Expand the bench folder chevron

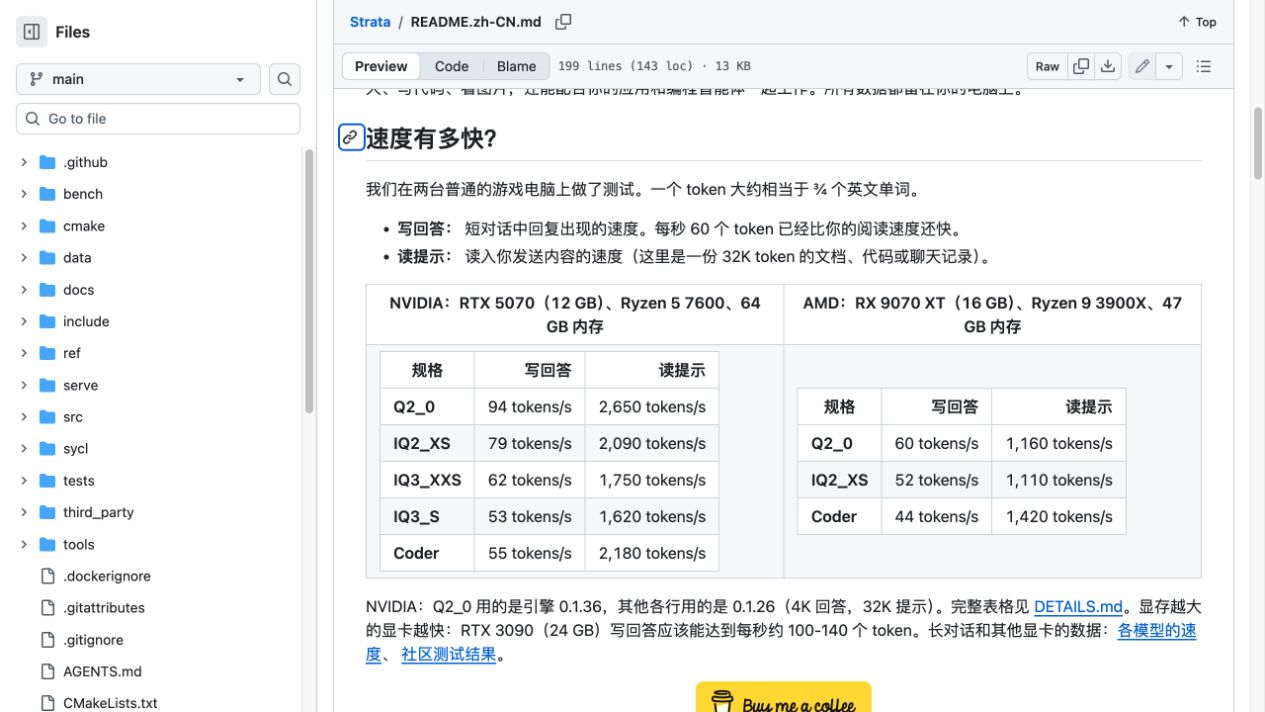coord(24,194)
